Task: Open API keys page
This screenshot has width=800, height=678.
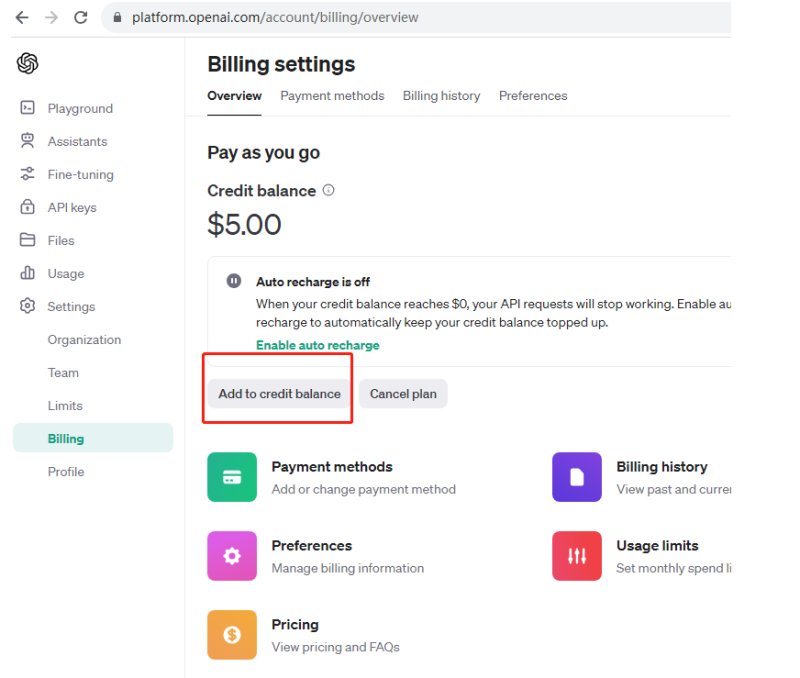Action: tap(72, 208)
